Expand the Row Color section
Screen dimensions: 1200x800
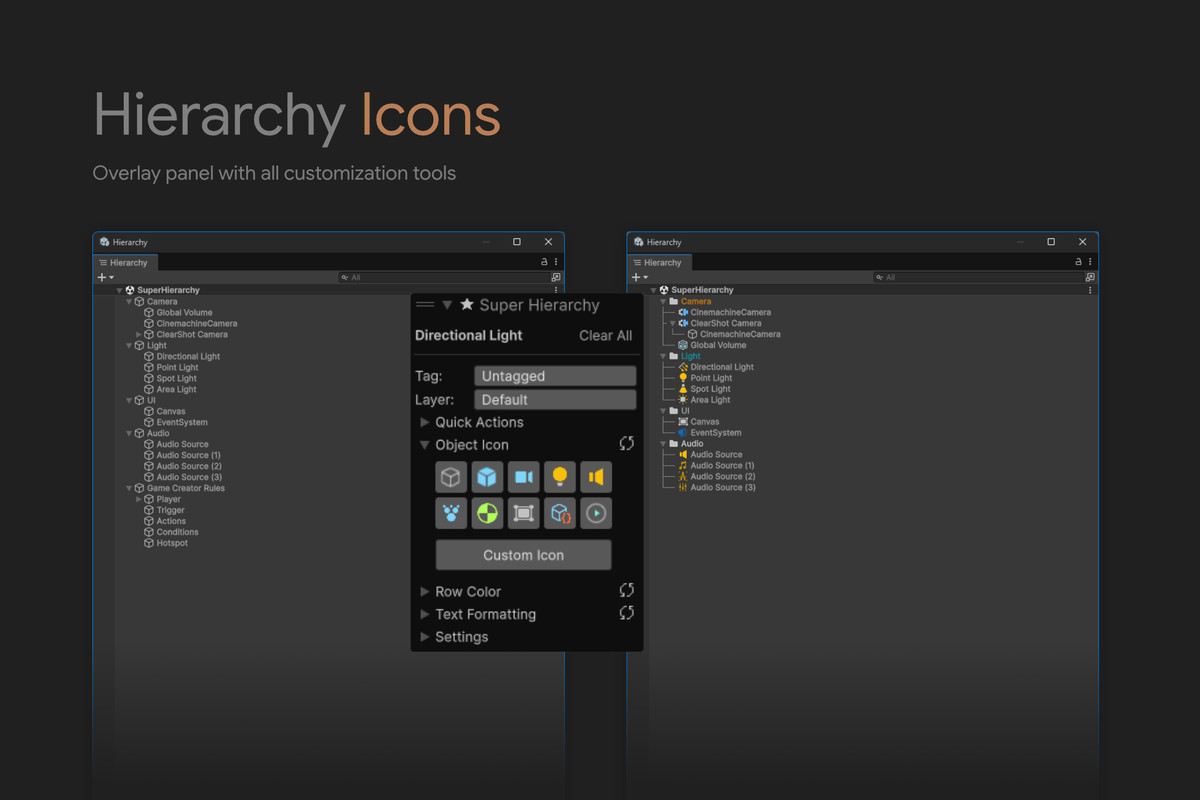[x=425, y=591]
